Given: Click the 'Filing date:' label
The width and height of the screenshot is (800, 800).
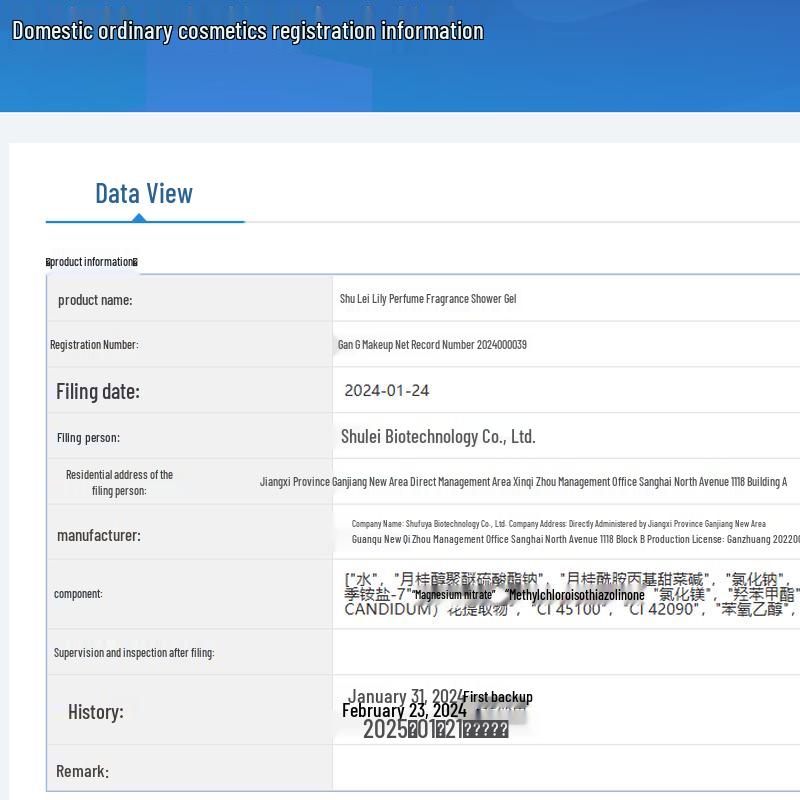Looking at the screenshot, I should click(98, 391).
